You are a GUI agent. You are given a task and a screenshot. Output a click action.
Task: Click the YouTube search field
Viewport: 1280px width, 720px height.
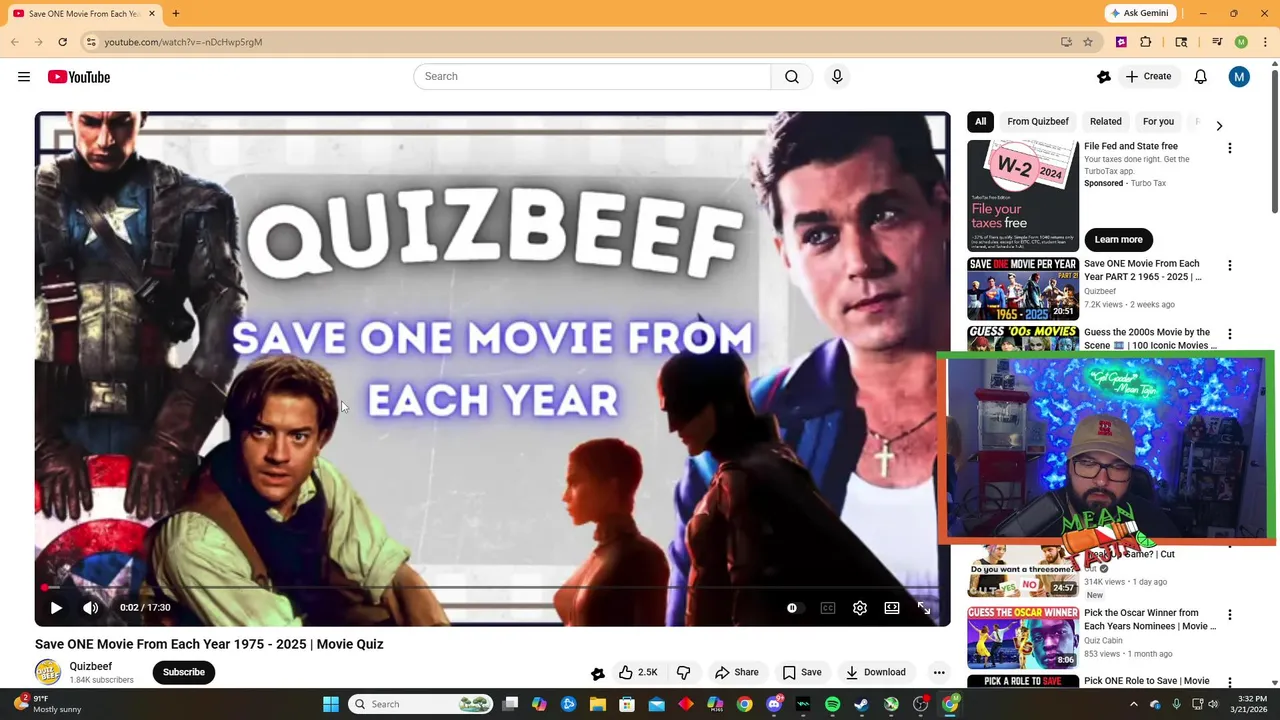click(592, 77)
